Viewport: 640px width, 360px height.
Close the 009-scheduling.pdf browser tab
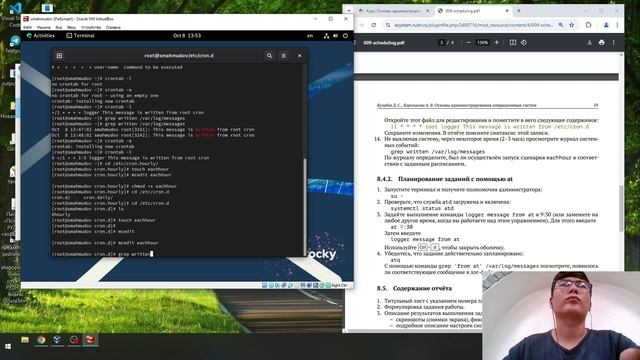[x=507, y=11]
